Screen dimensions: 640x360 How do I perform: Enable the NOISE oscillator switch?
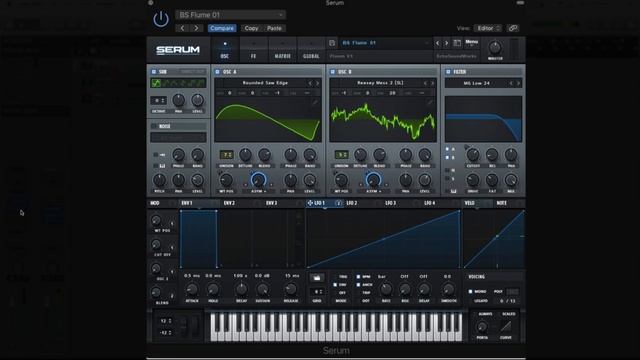(154, 126)
